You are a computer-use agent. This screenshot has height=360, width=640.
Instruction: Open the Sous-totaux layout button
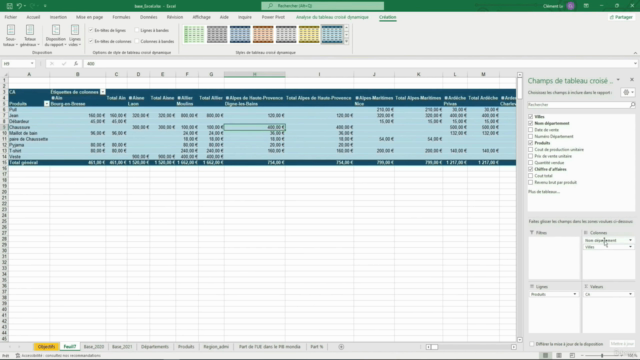[11, 36]
